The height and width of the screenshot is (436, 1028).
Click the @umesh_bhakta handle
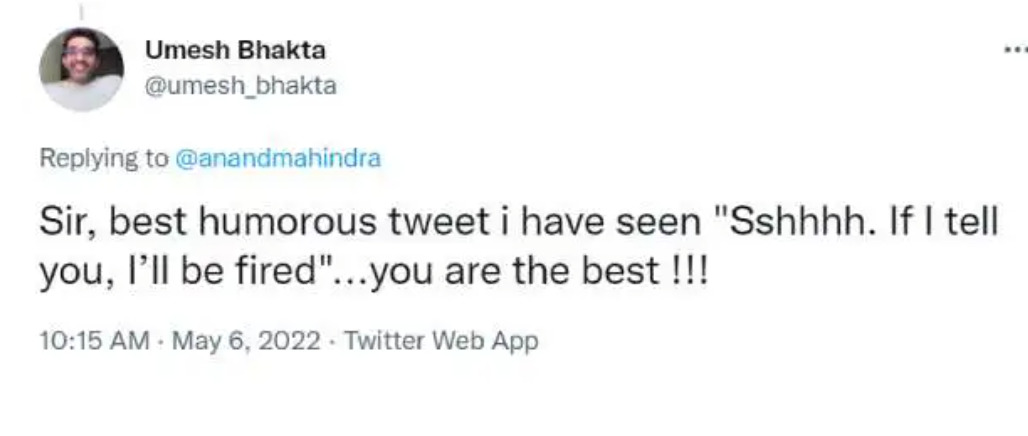coord(240,86)
